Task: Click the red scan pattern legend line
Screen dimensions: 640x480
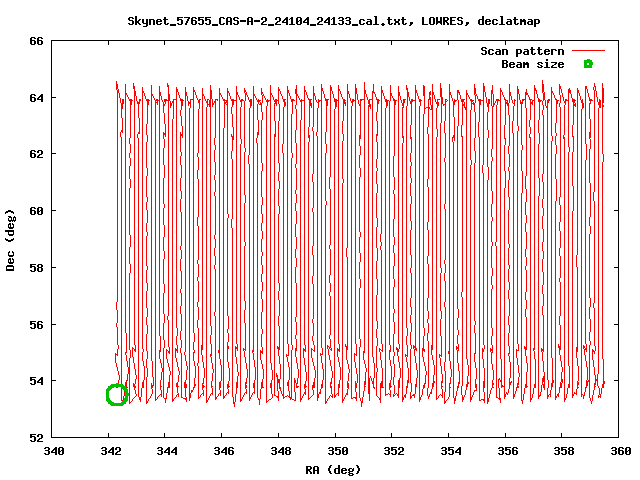Action: click(x=588, y=51)
